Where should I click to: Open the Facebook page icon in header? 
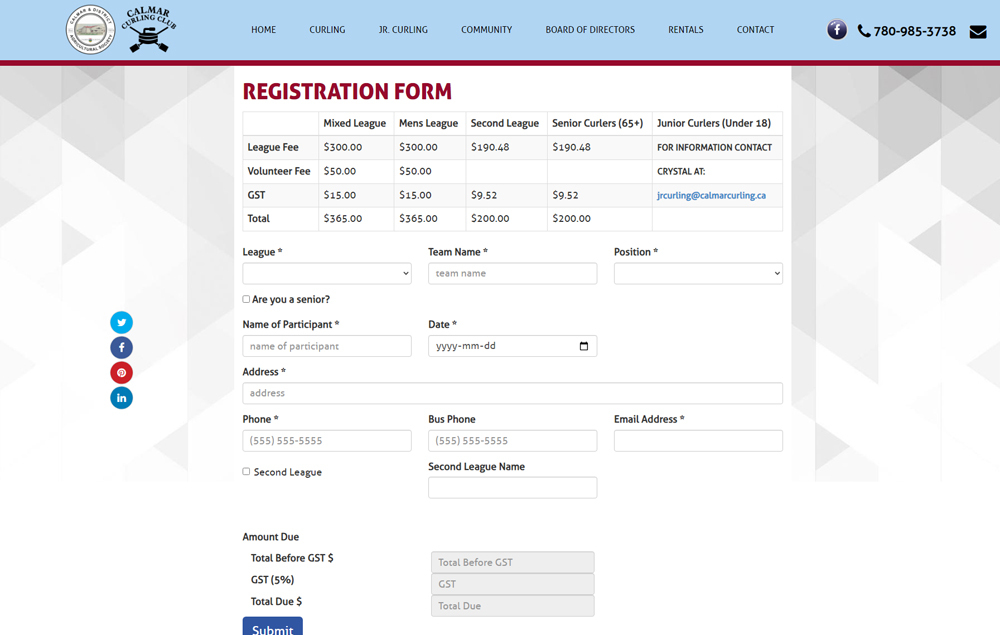tap(837, 30)
